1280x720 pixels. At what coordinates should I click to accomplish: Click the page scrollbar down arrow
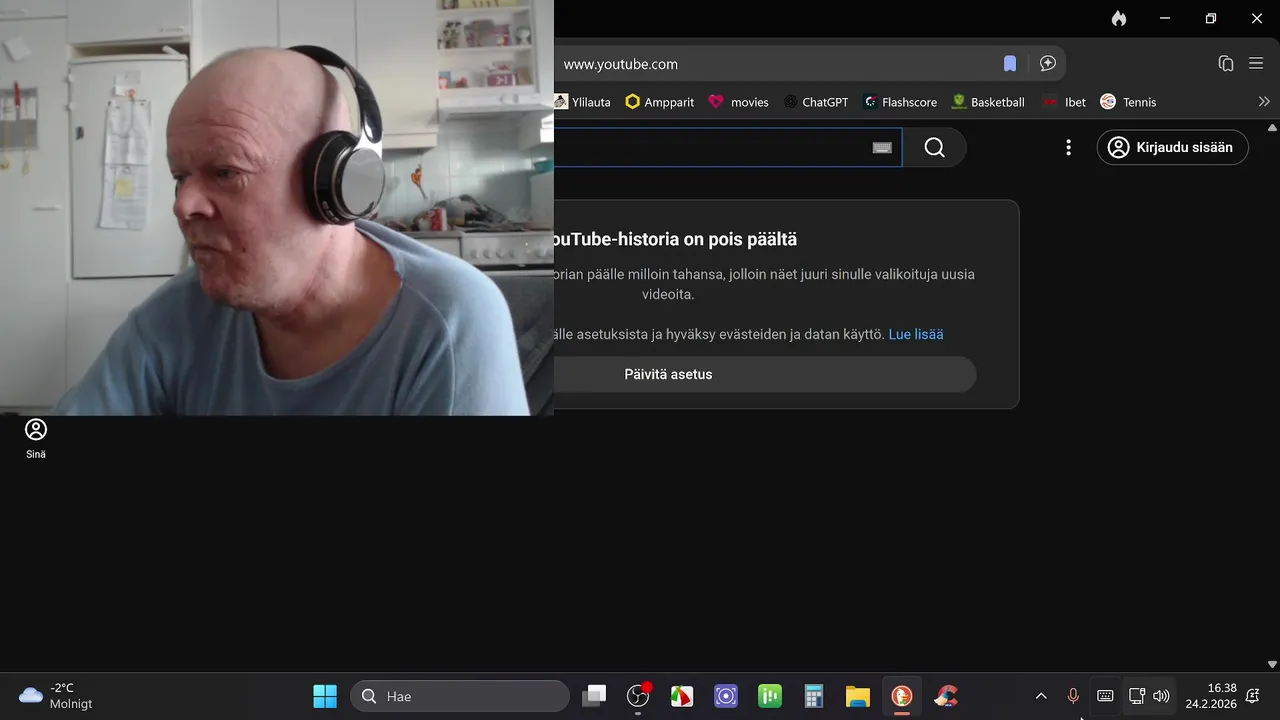[x=1272, y=664]
